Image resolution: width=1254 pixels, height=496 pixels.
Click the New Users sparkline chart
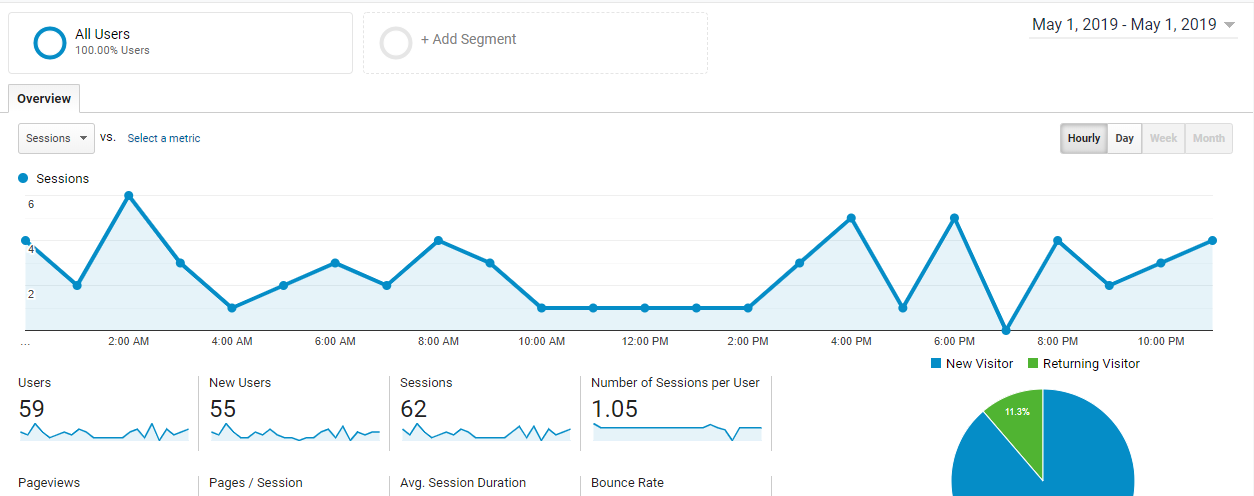tap(295, 432)
